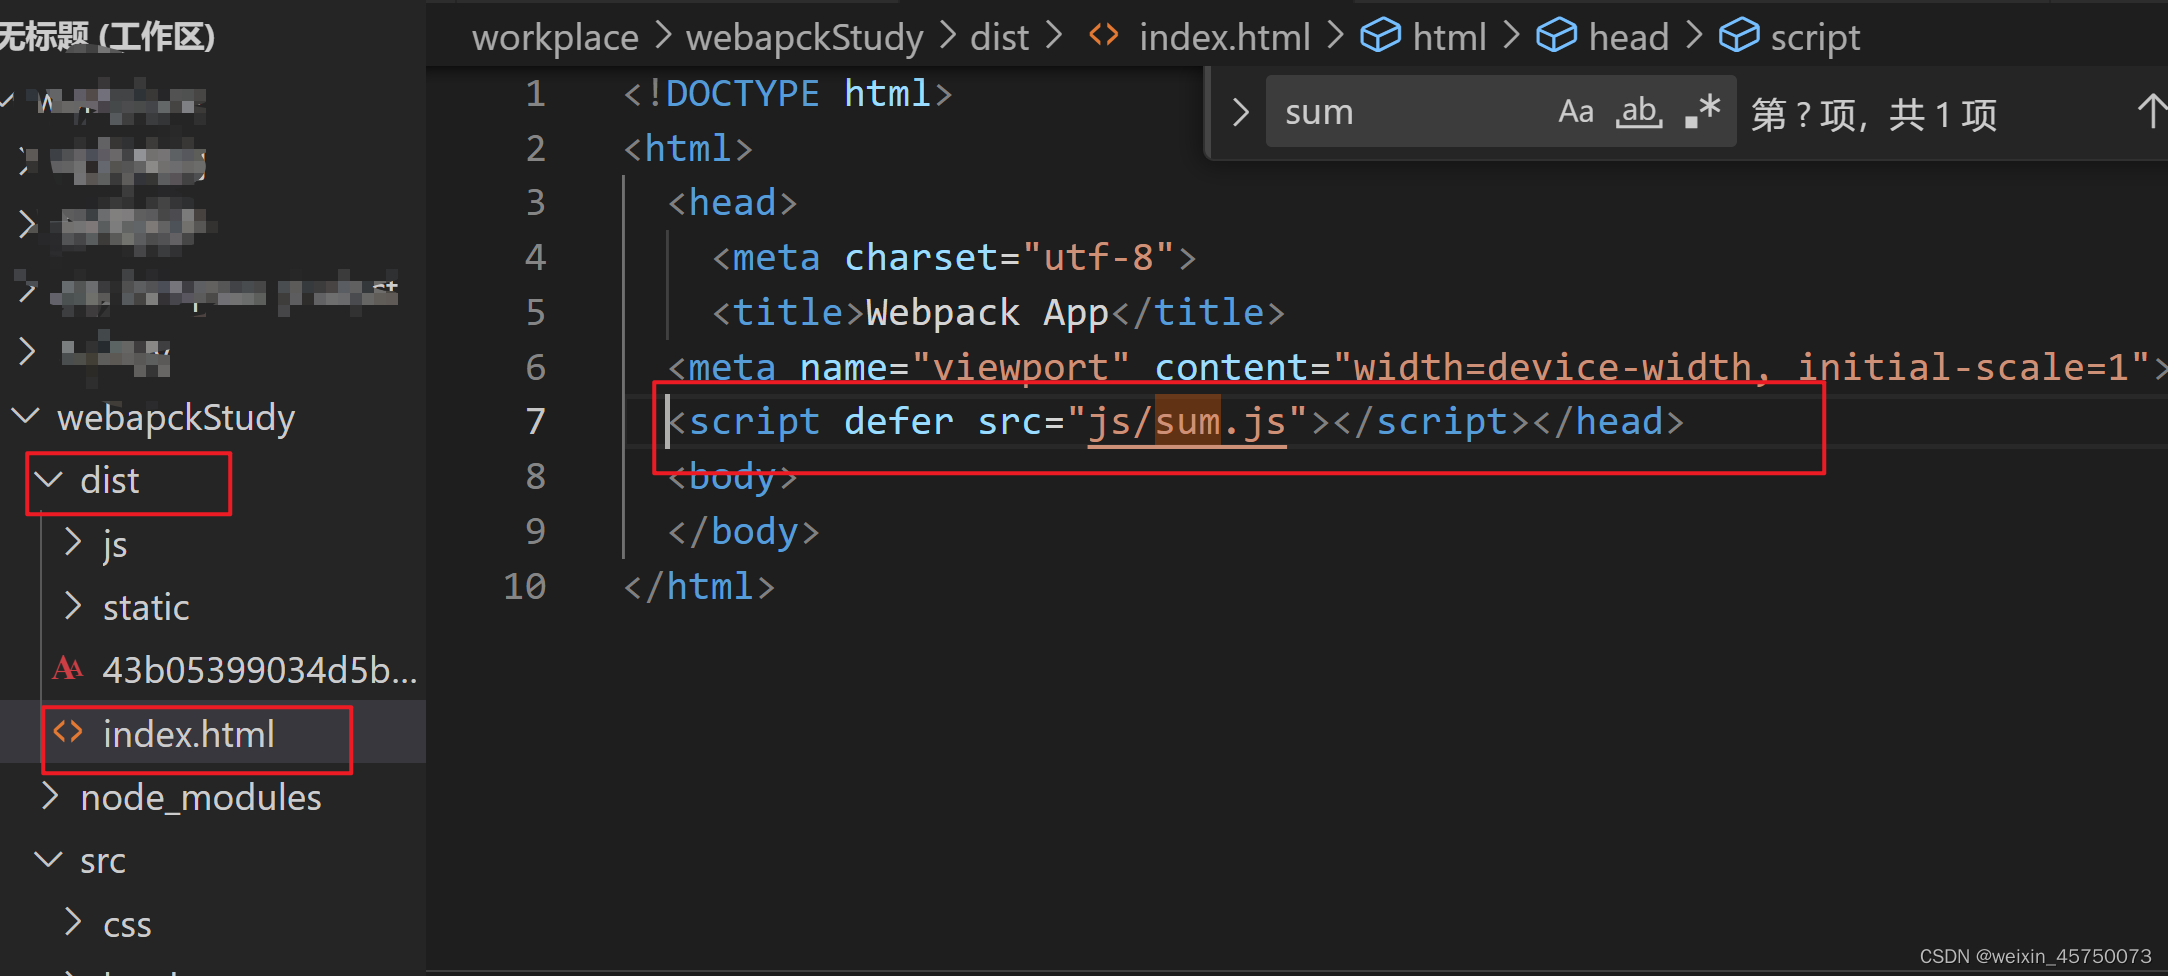Select workplace in the breadcrumb navigation
Image resolution: width=2168 pixels, height=976 pixels.
pos(555,36)
